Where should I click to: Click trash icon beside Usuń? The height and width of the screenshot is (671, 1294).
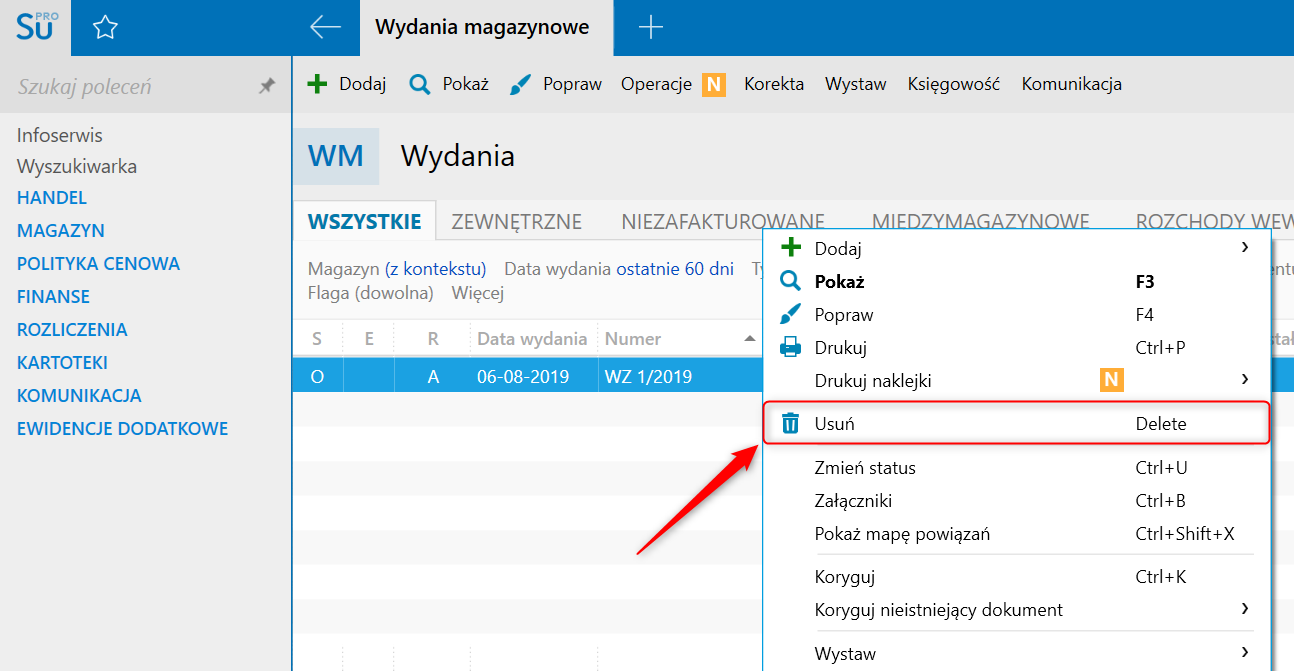[790, 423]
